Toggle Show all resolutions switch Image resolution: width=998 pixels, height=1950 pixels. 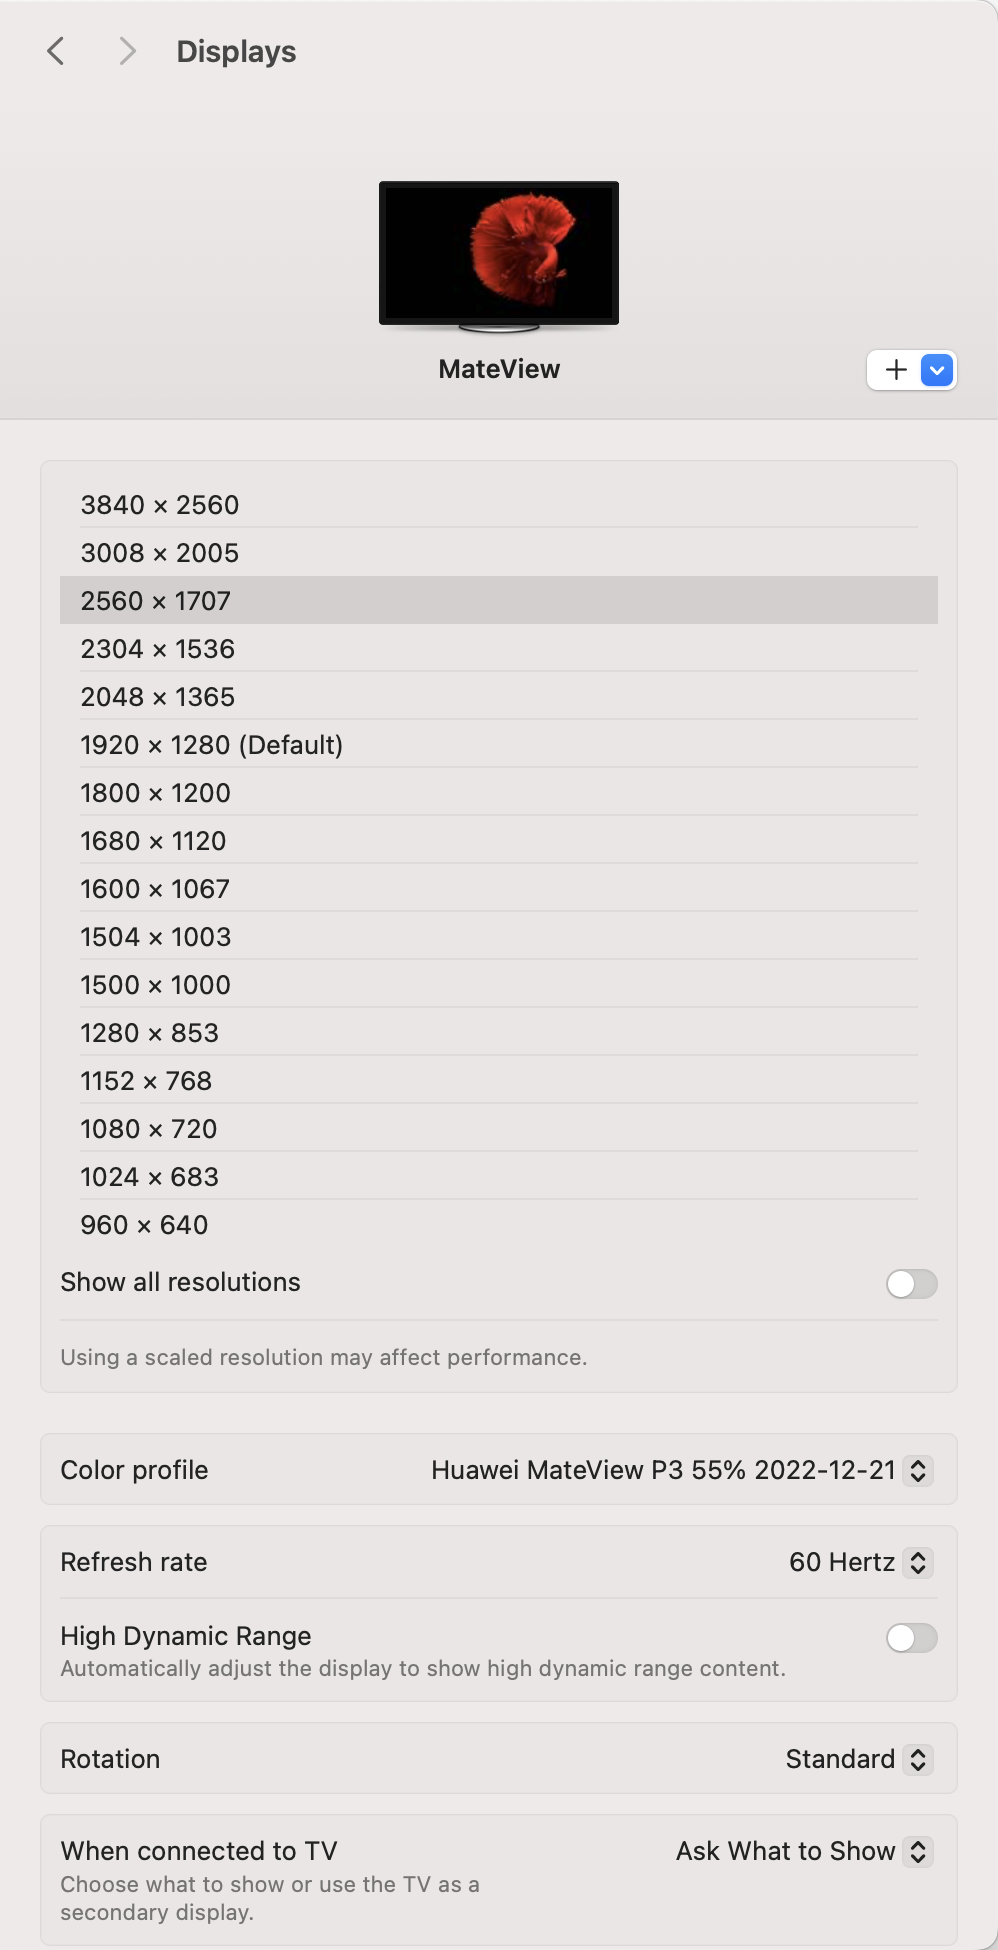pos(911,1283)
